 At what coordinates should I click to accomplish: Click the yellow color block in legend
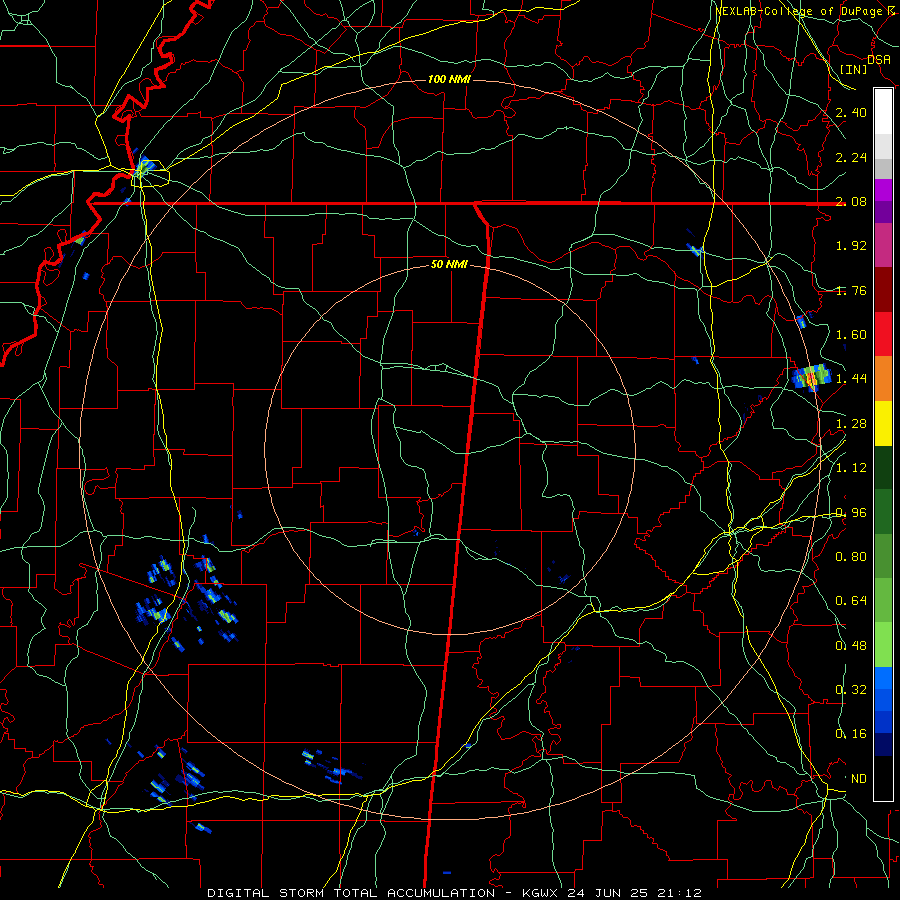click(x=883, y=424)
